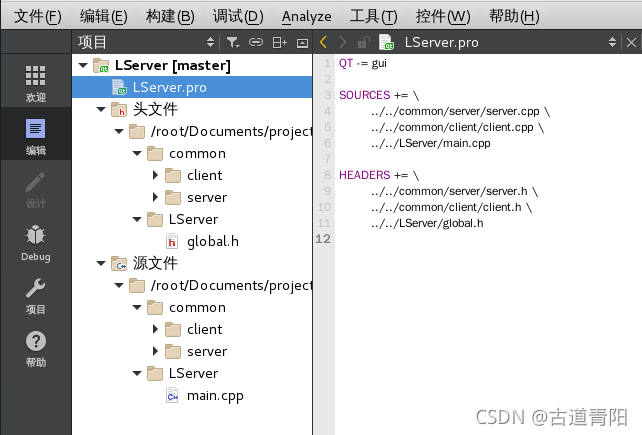Open the 帮助(H) menu
Viewport: 642px width, 435px height.
pyautogui.click(x=514, y=16)
